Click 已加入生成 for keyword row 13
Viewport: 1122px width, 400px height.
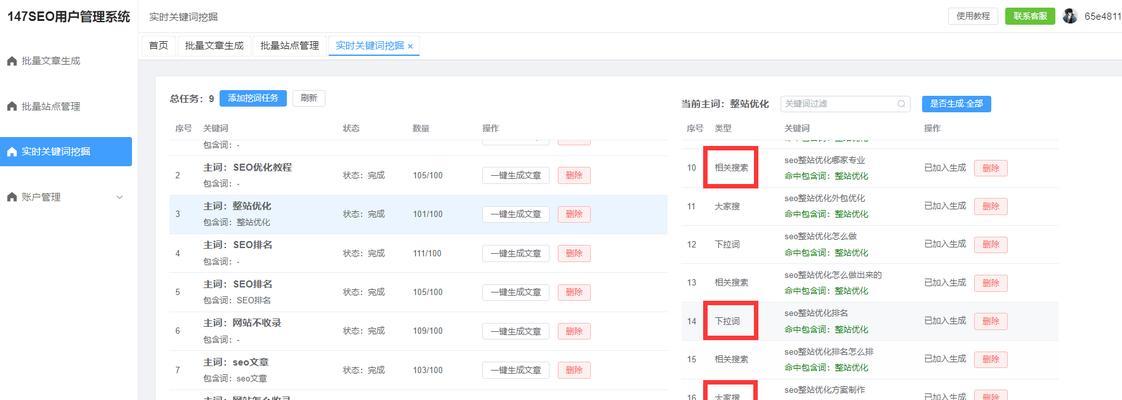point(945,283)
